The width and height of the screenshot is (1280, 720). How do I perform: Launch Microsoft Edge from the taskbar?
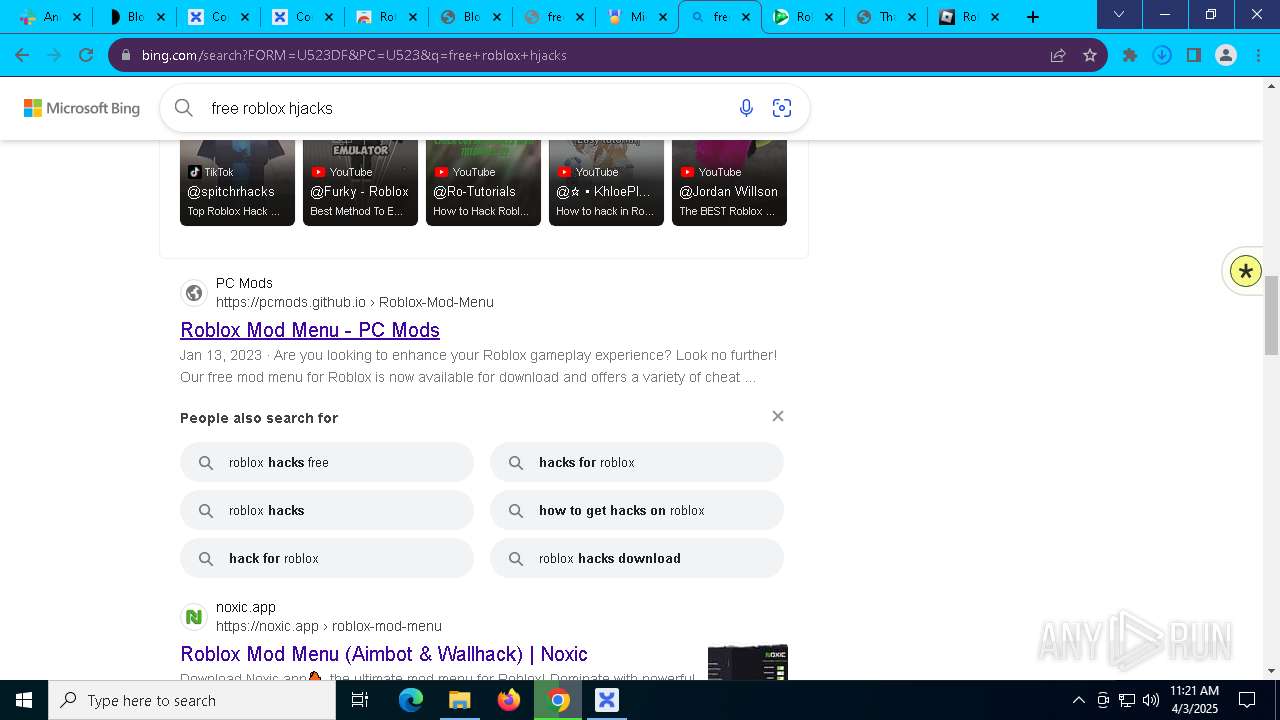tap(411, 700)
